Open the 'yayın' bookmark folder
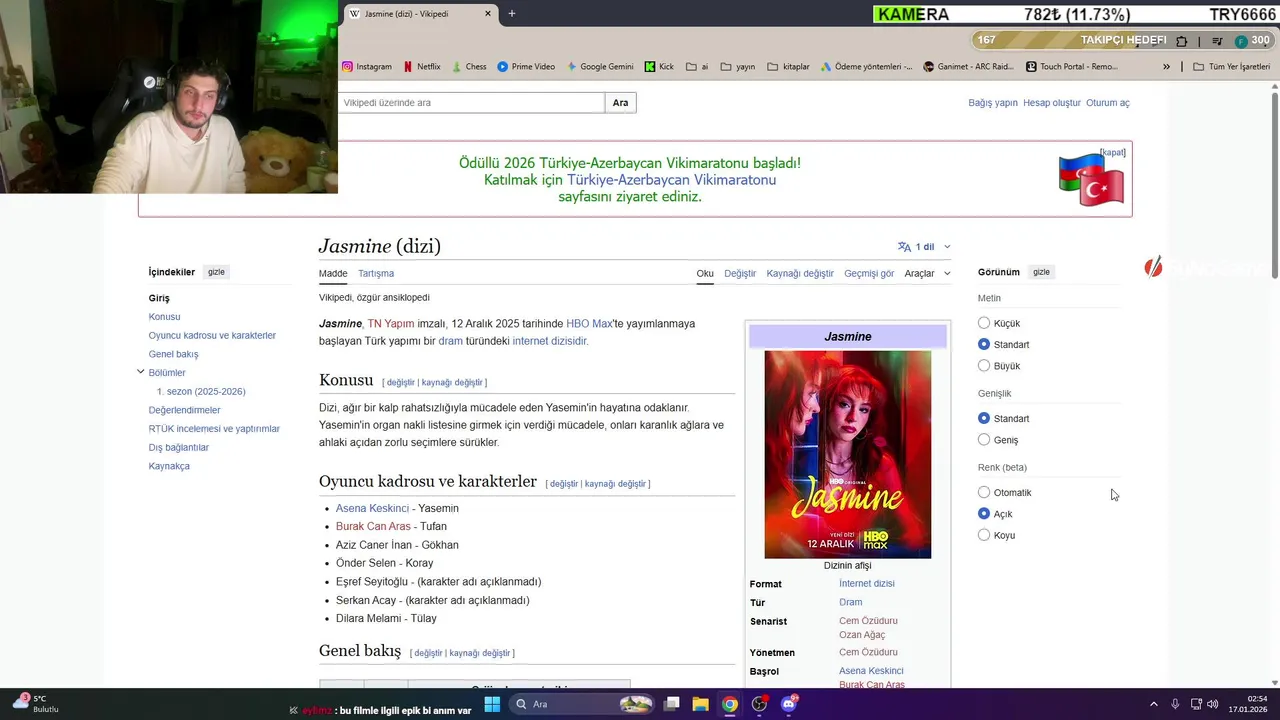 (x=737, y=67)
